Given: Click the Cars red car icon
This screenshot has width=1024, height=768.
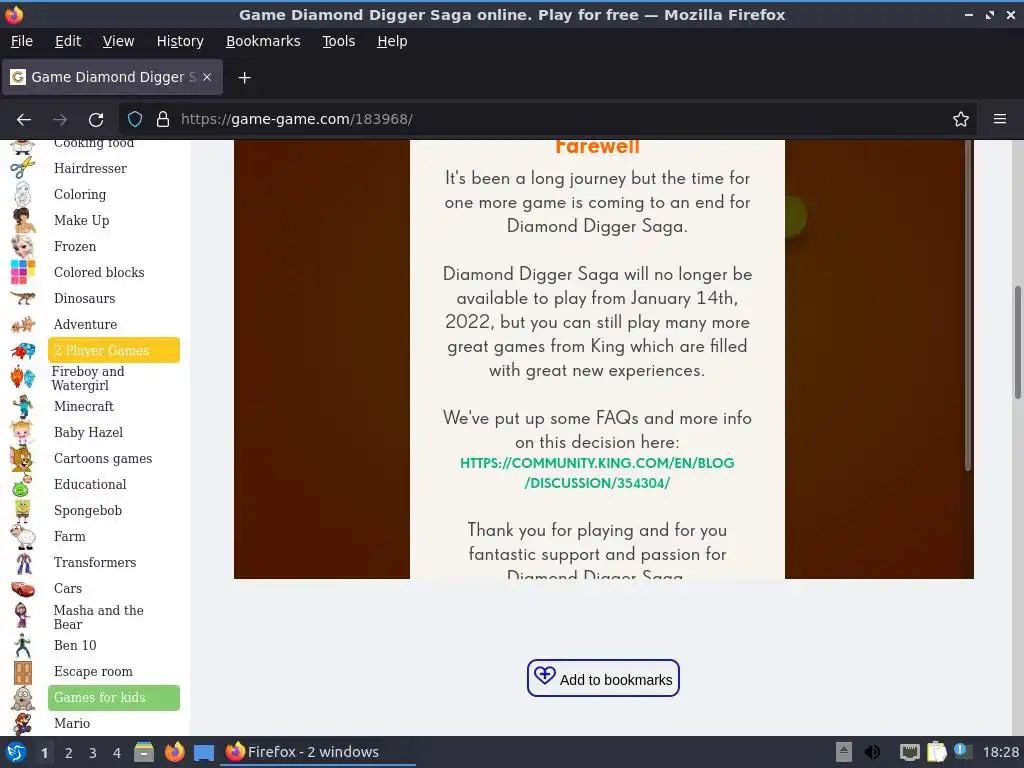Looking at the screenshot, I should click(x=23, y=589).
